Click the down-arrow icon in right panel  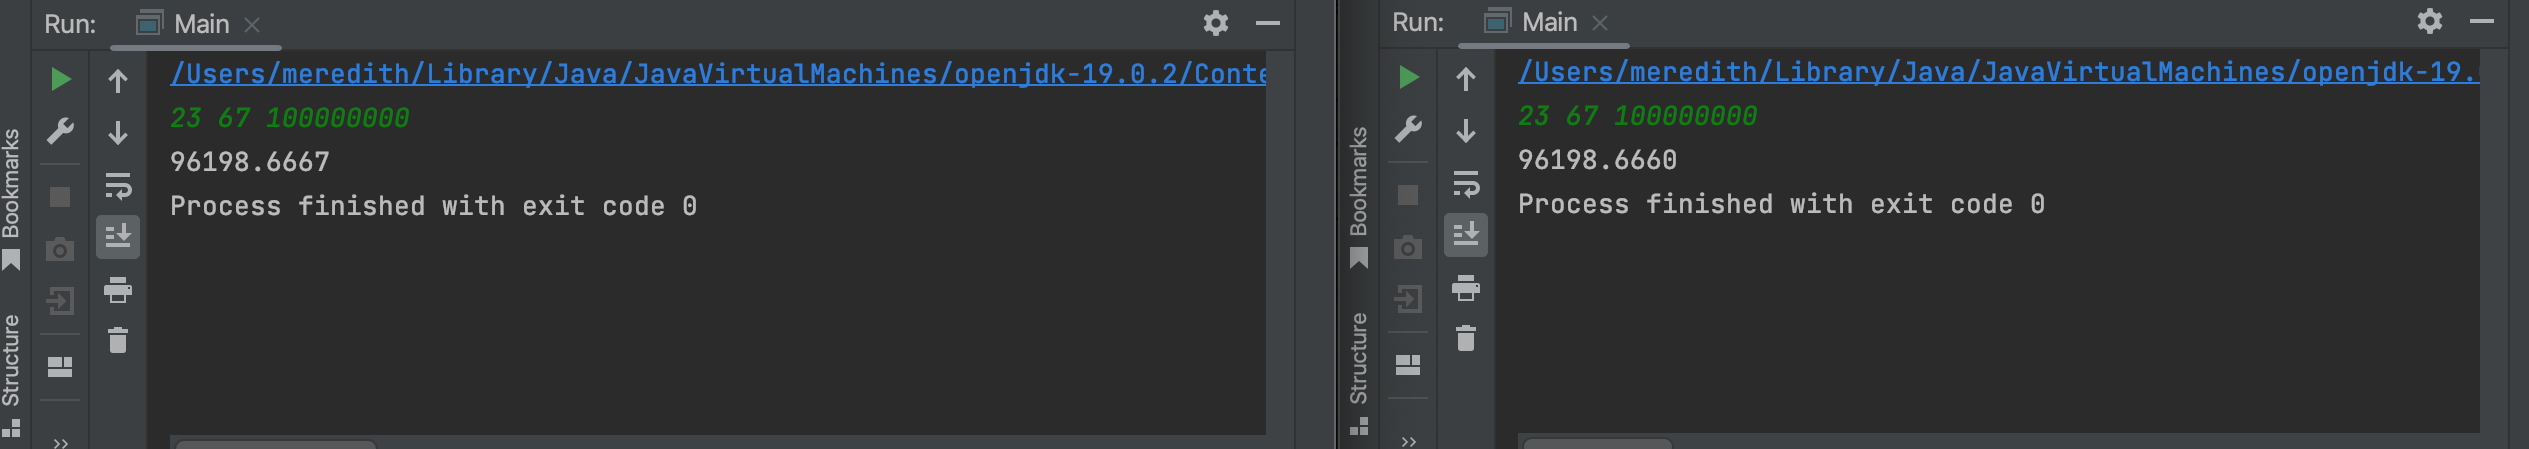1466,131
